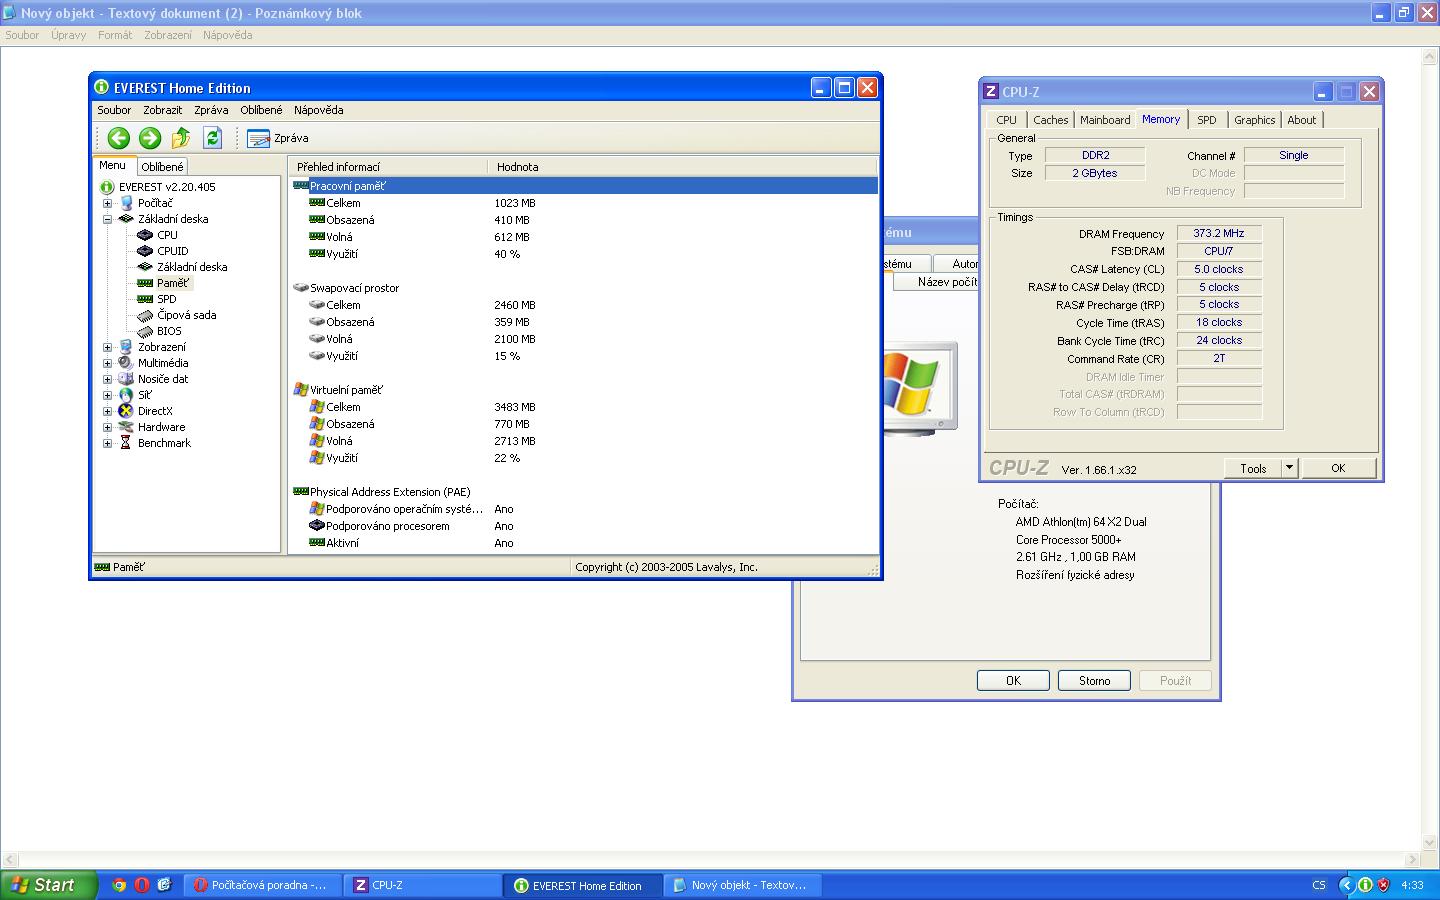Click OK in the CPU-Z window
This screenshot has height=900, width=1440.
coord(1338,468)
